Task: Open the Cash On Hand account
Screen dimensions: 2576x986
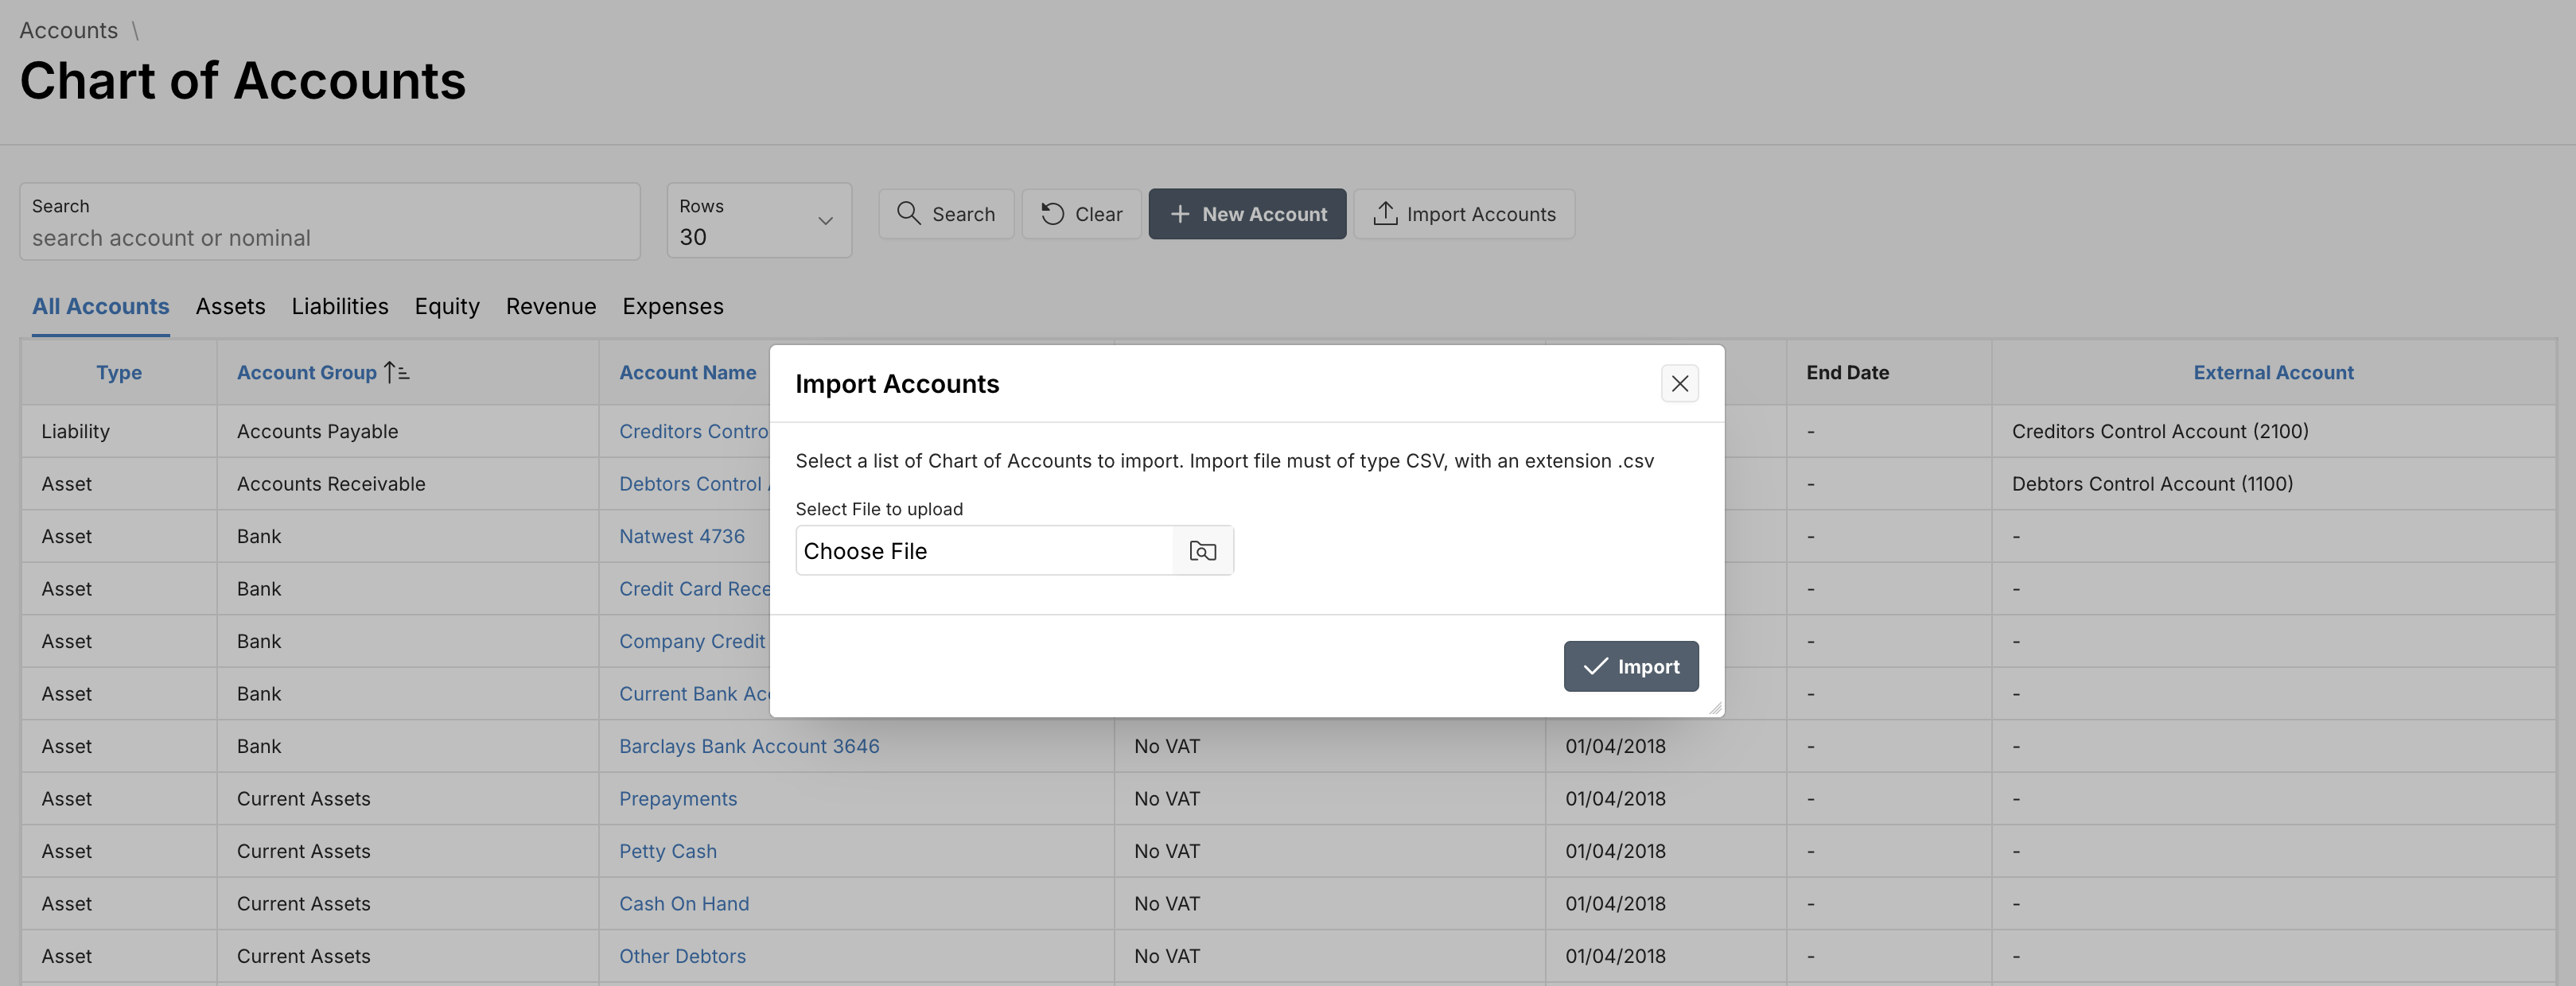Action: [x=684, y=904]
